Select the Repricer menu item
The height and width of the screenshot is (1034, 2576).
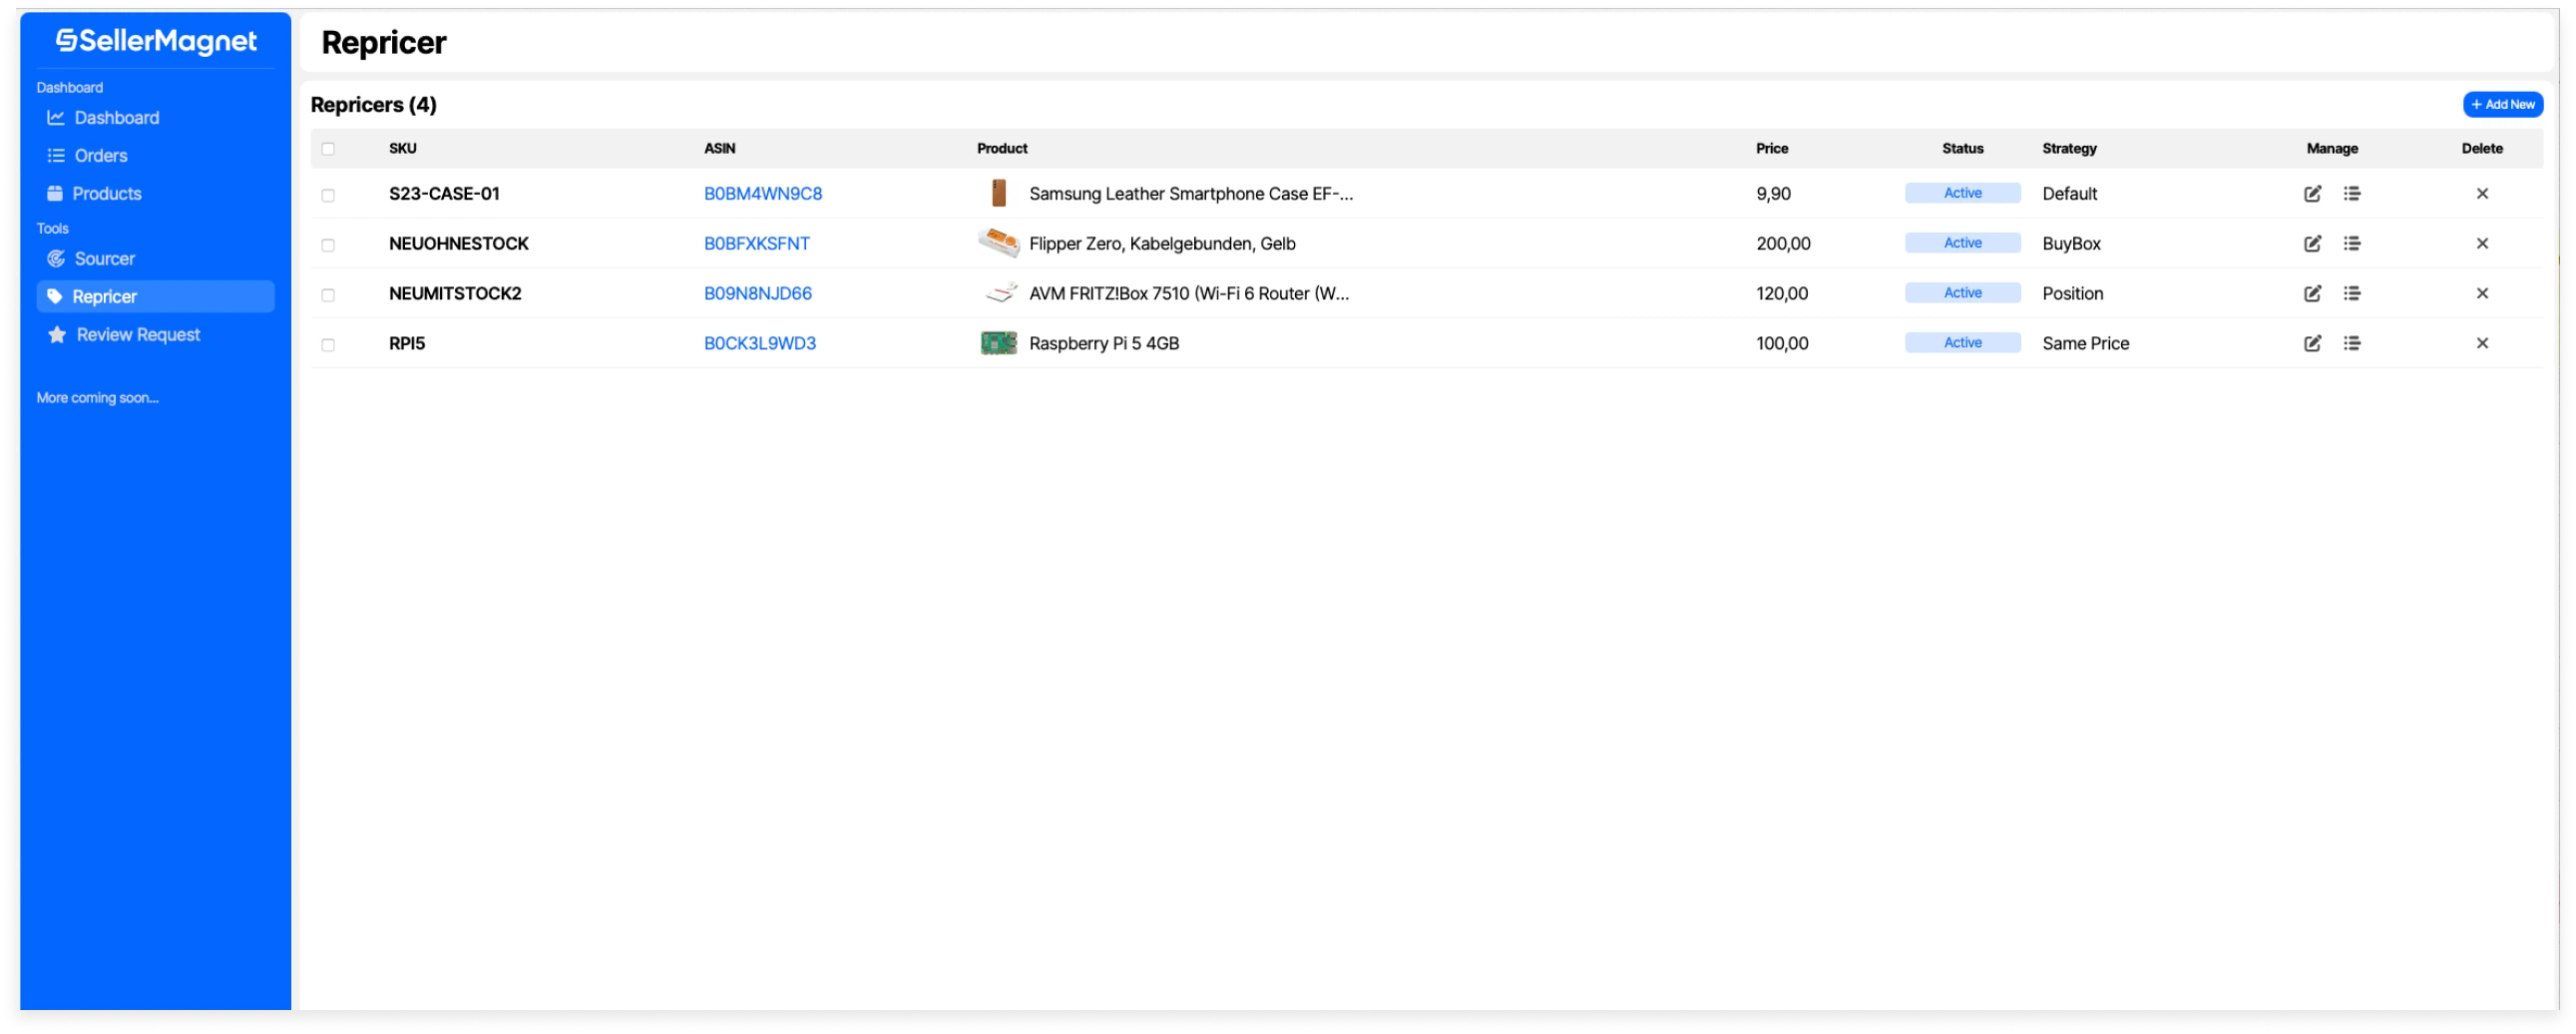click(155, 297)
